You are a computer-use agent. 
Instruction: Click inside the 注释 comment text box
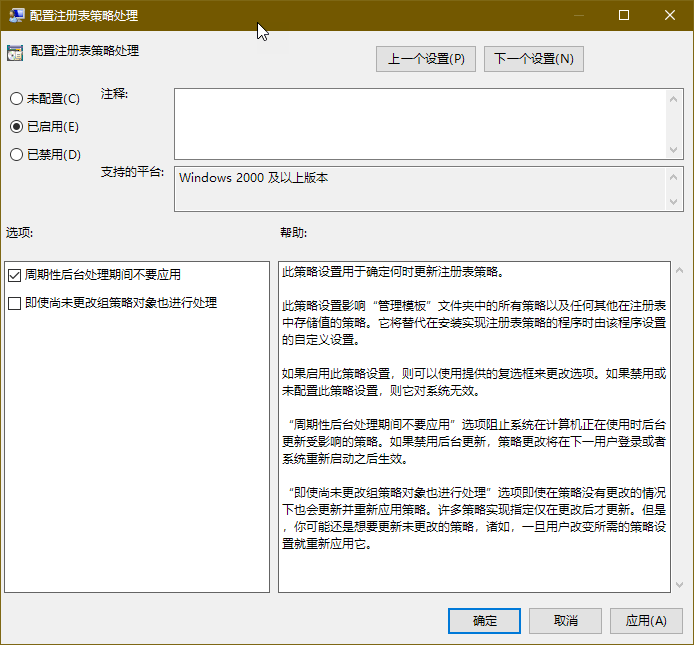pos(420,123)
